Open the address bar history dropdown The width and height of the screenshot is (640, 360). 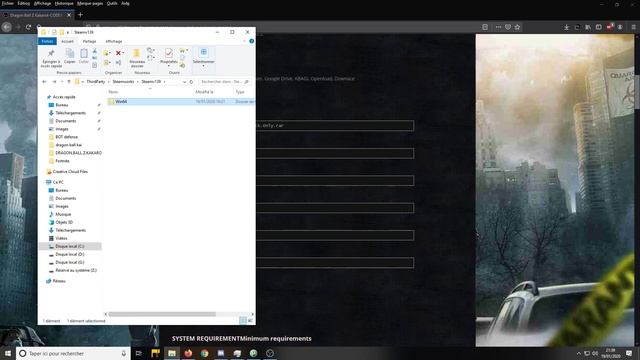[184, 82]
